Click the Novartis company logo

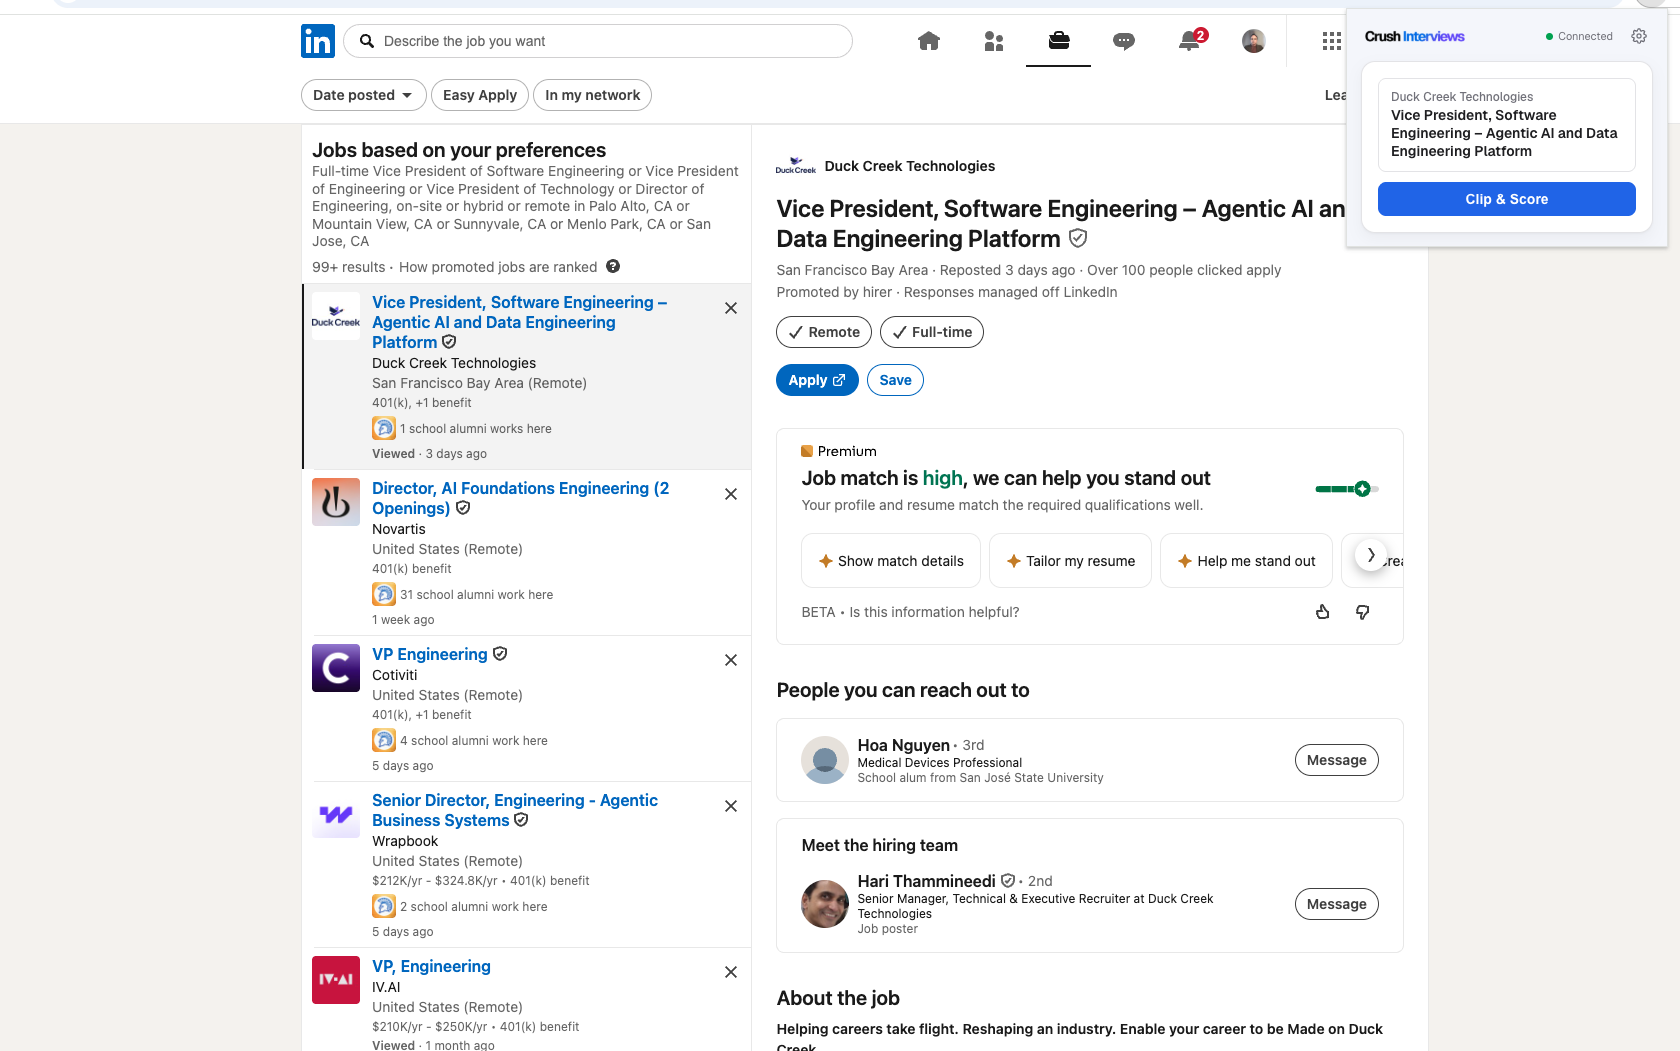click(x=336, y=502)
